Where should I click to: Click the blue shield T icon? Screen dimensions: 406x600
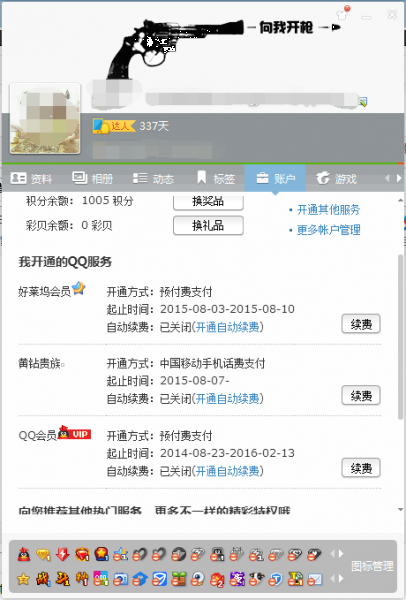(275, 579)
